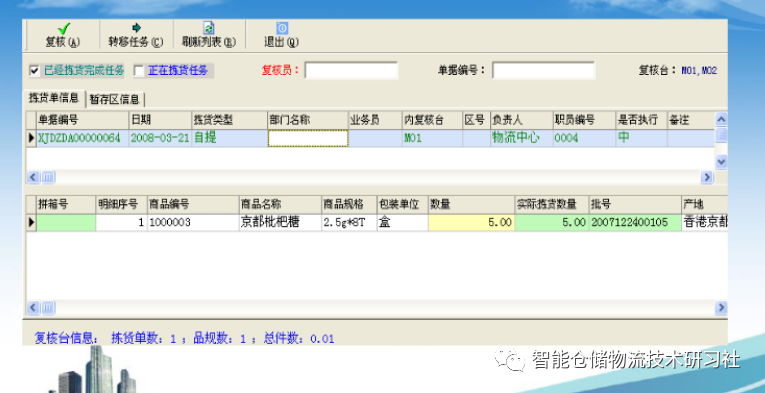The image size is (765, 393).
Task: Click the 中 execution status cell
Action: [x=641, y=138]
